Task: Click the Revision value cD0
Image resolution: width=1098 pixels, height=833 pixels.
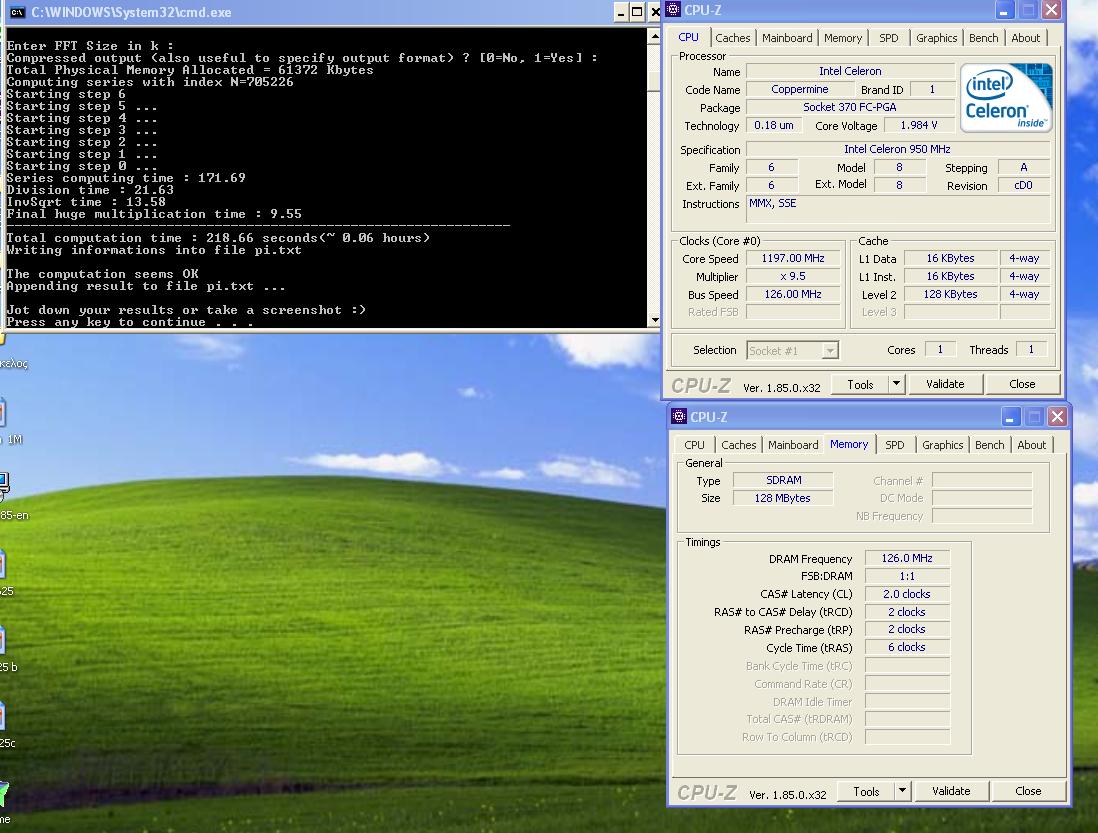Action: tap(1023, 186)
